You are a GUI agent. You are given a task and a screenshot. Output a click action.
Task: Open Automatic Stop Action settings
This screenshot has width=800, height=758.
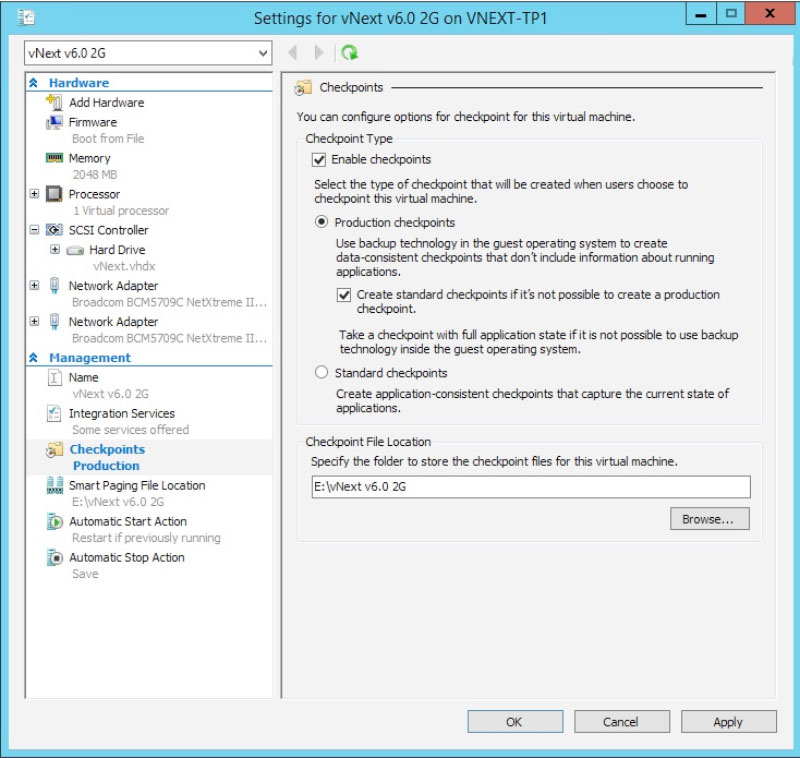click(x=127, y=557)
